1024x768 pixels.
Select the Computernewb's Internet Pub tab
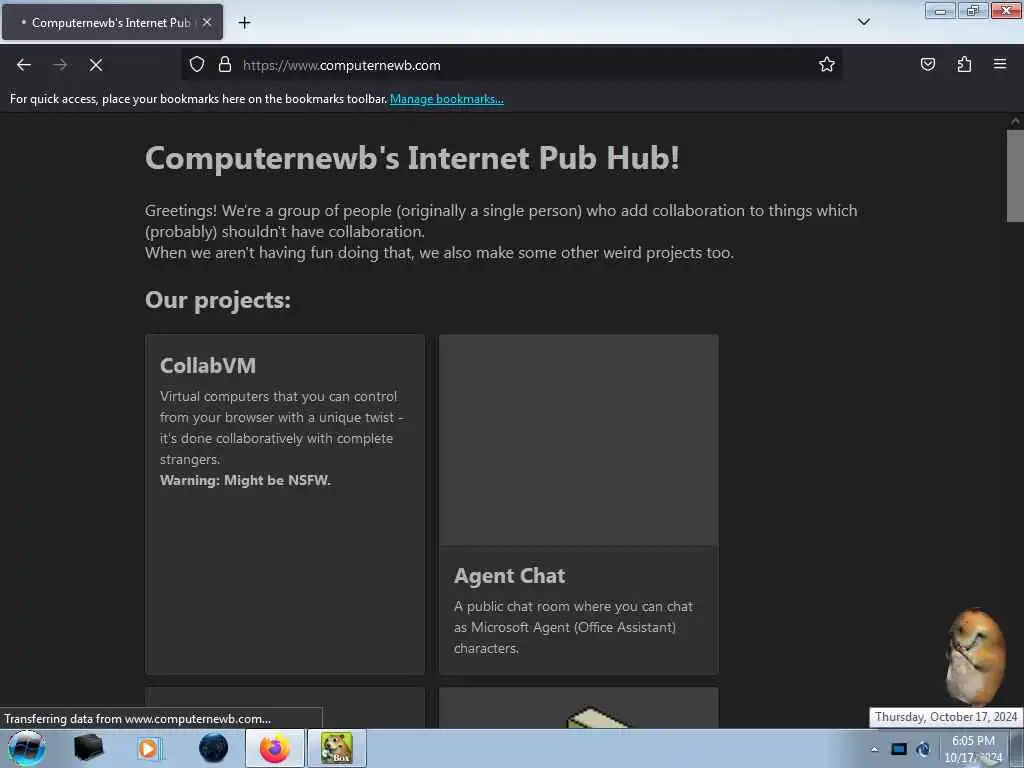(112, 23)
